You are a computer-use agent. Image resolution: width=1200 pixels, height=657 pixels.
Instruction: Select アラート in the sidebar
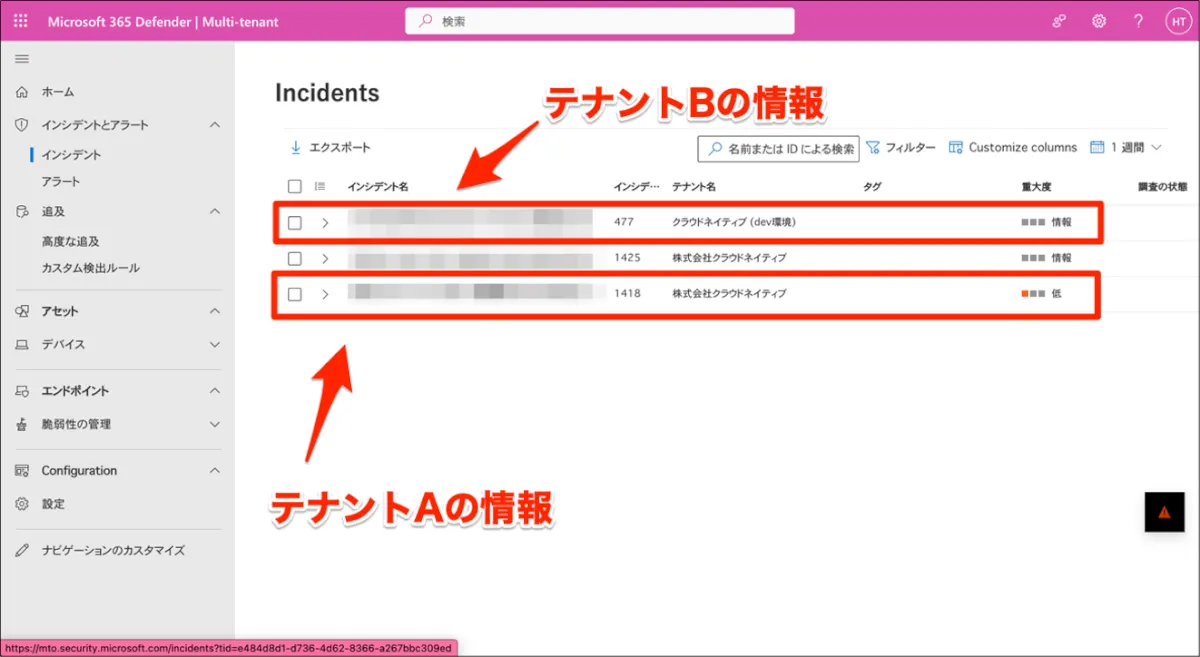pos(61,182)
